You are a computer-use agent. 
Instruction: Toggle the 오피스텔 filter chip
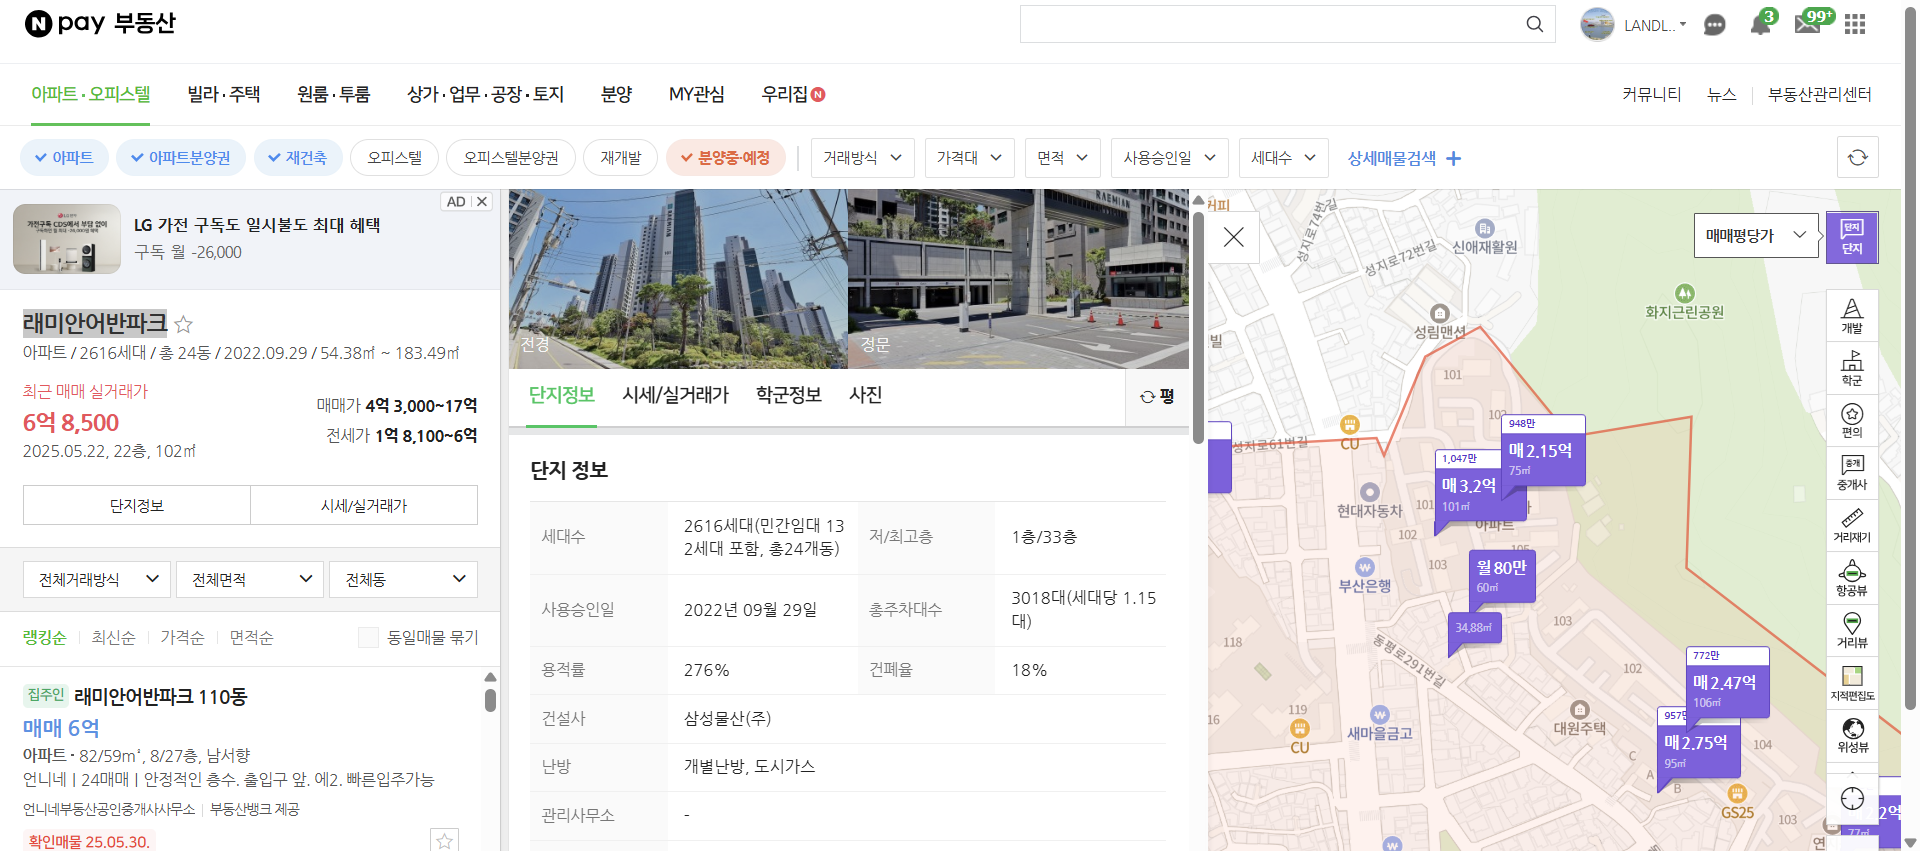pos(395,157)
